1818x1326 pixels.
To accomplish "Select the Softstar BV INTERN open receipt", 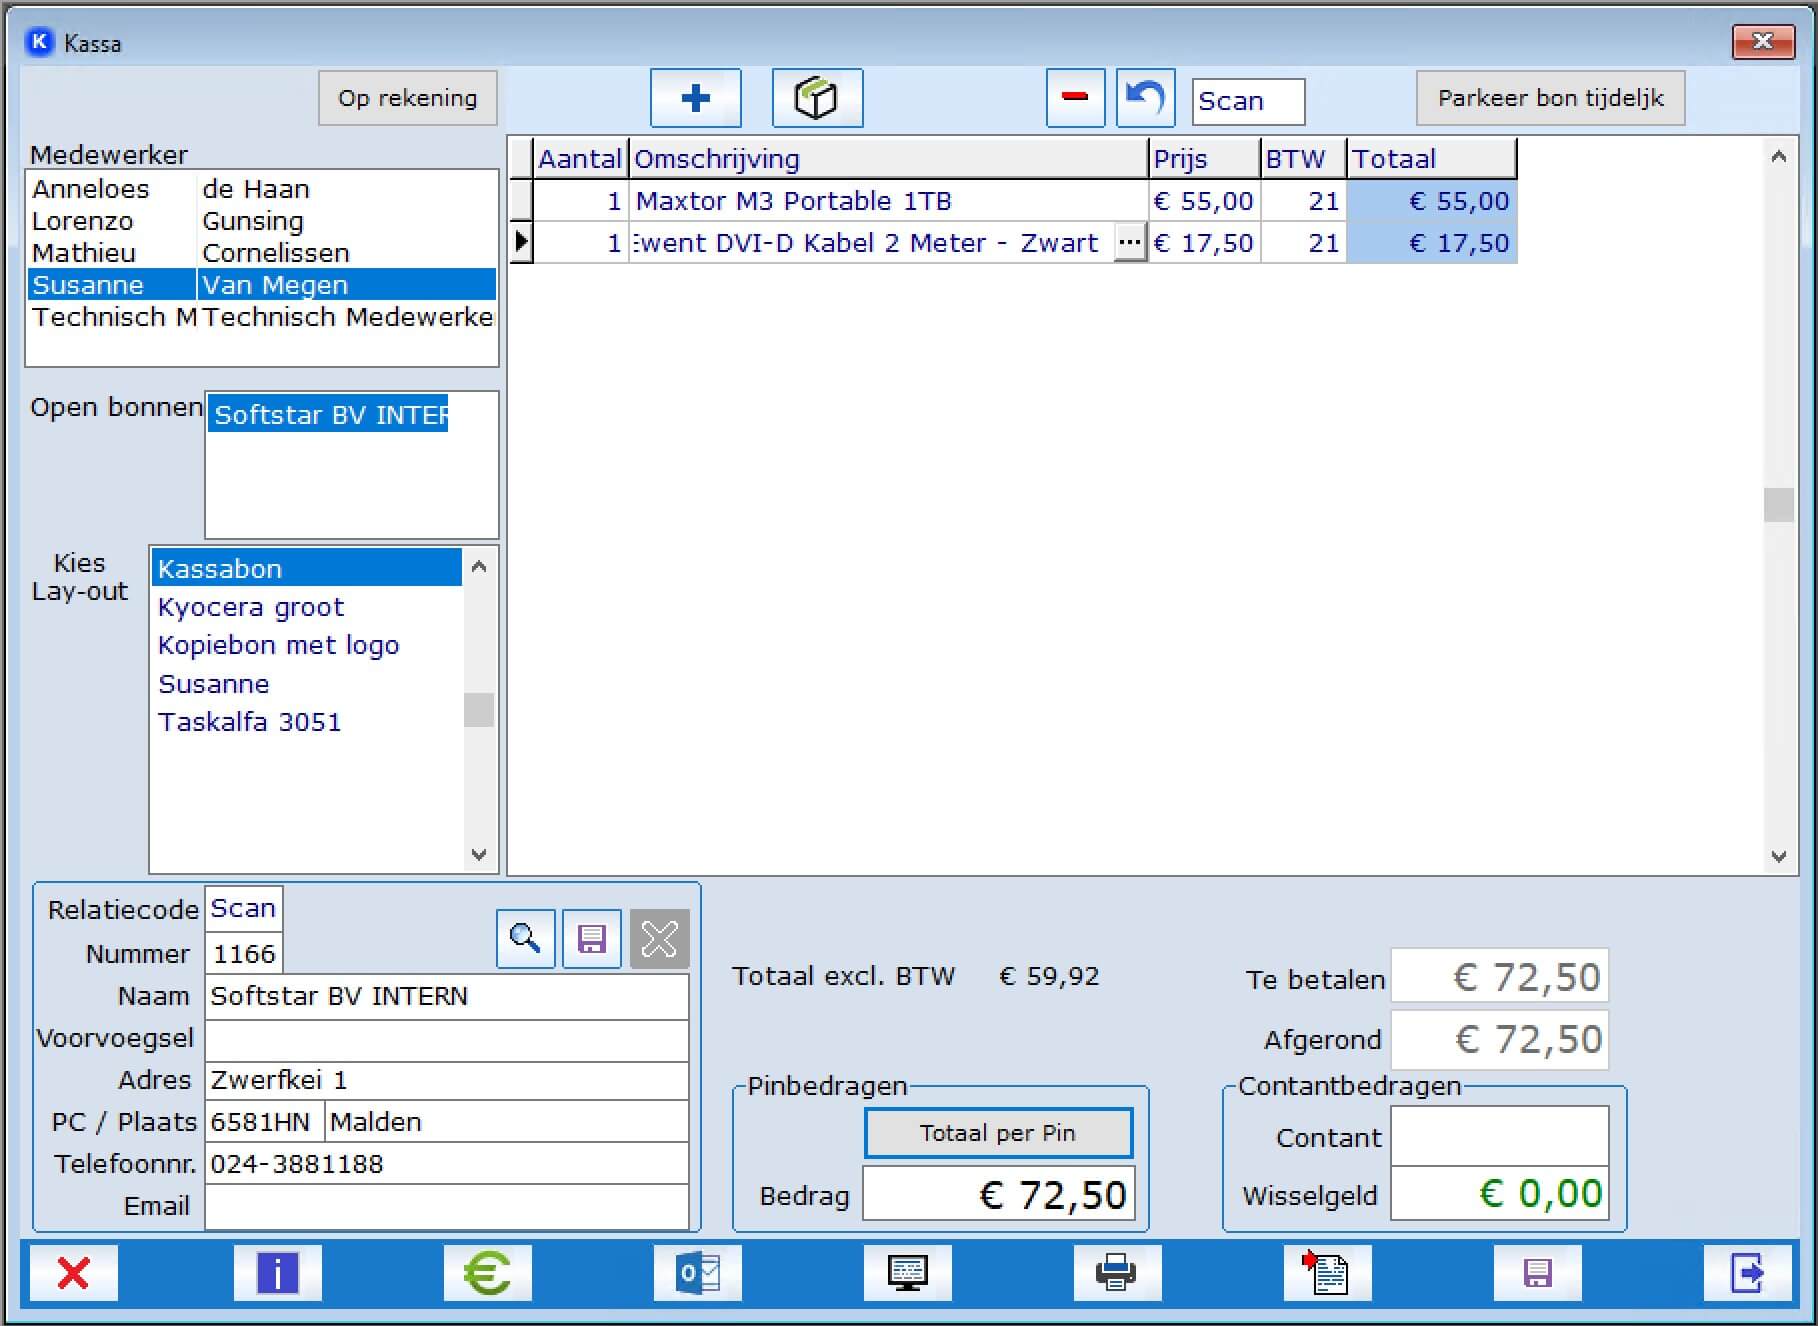I will pyautogui.click(x=330, y=415).
